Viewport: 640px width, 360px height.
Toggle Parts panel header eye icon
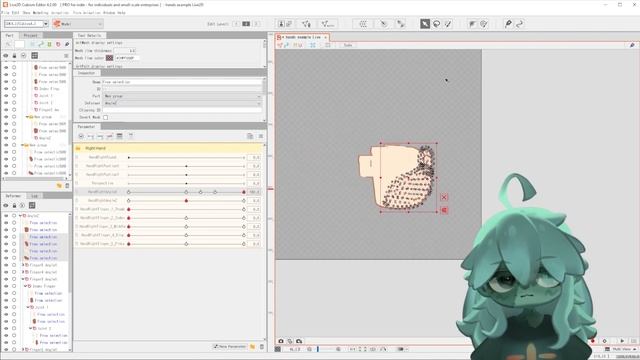(x=6, y=55)
